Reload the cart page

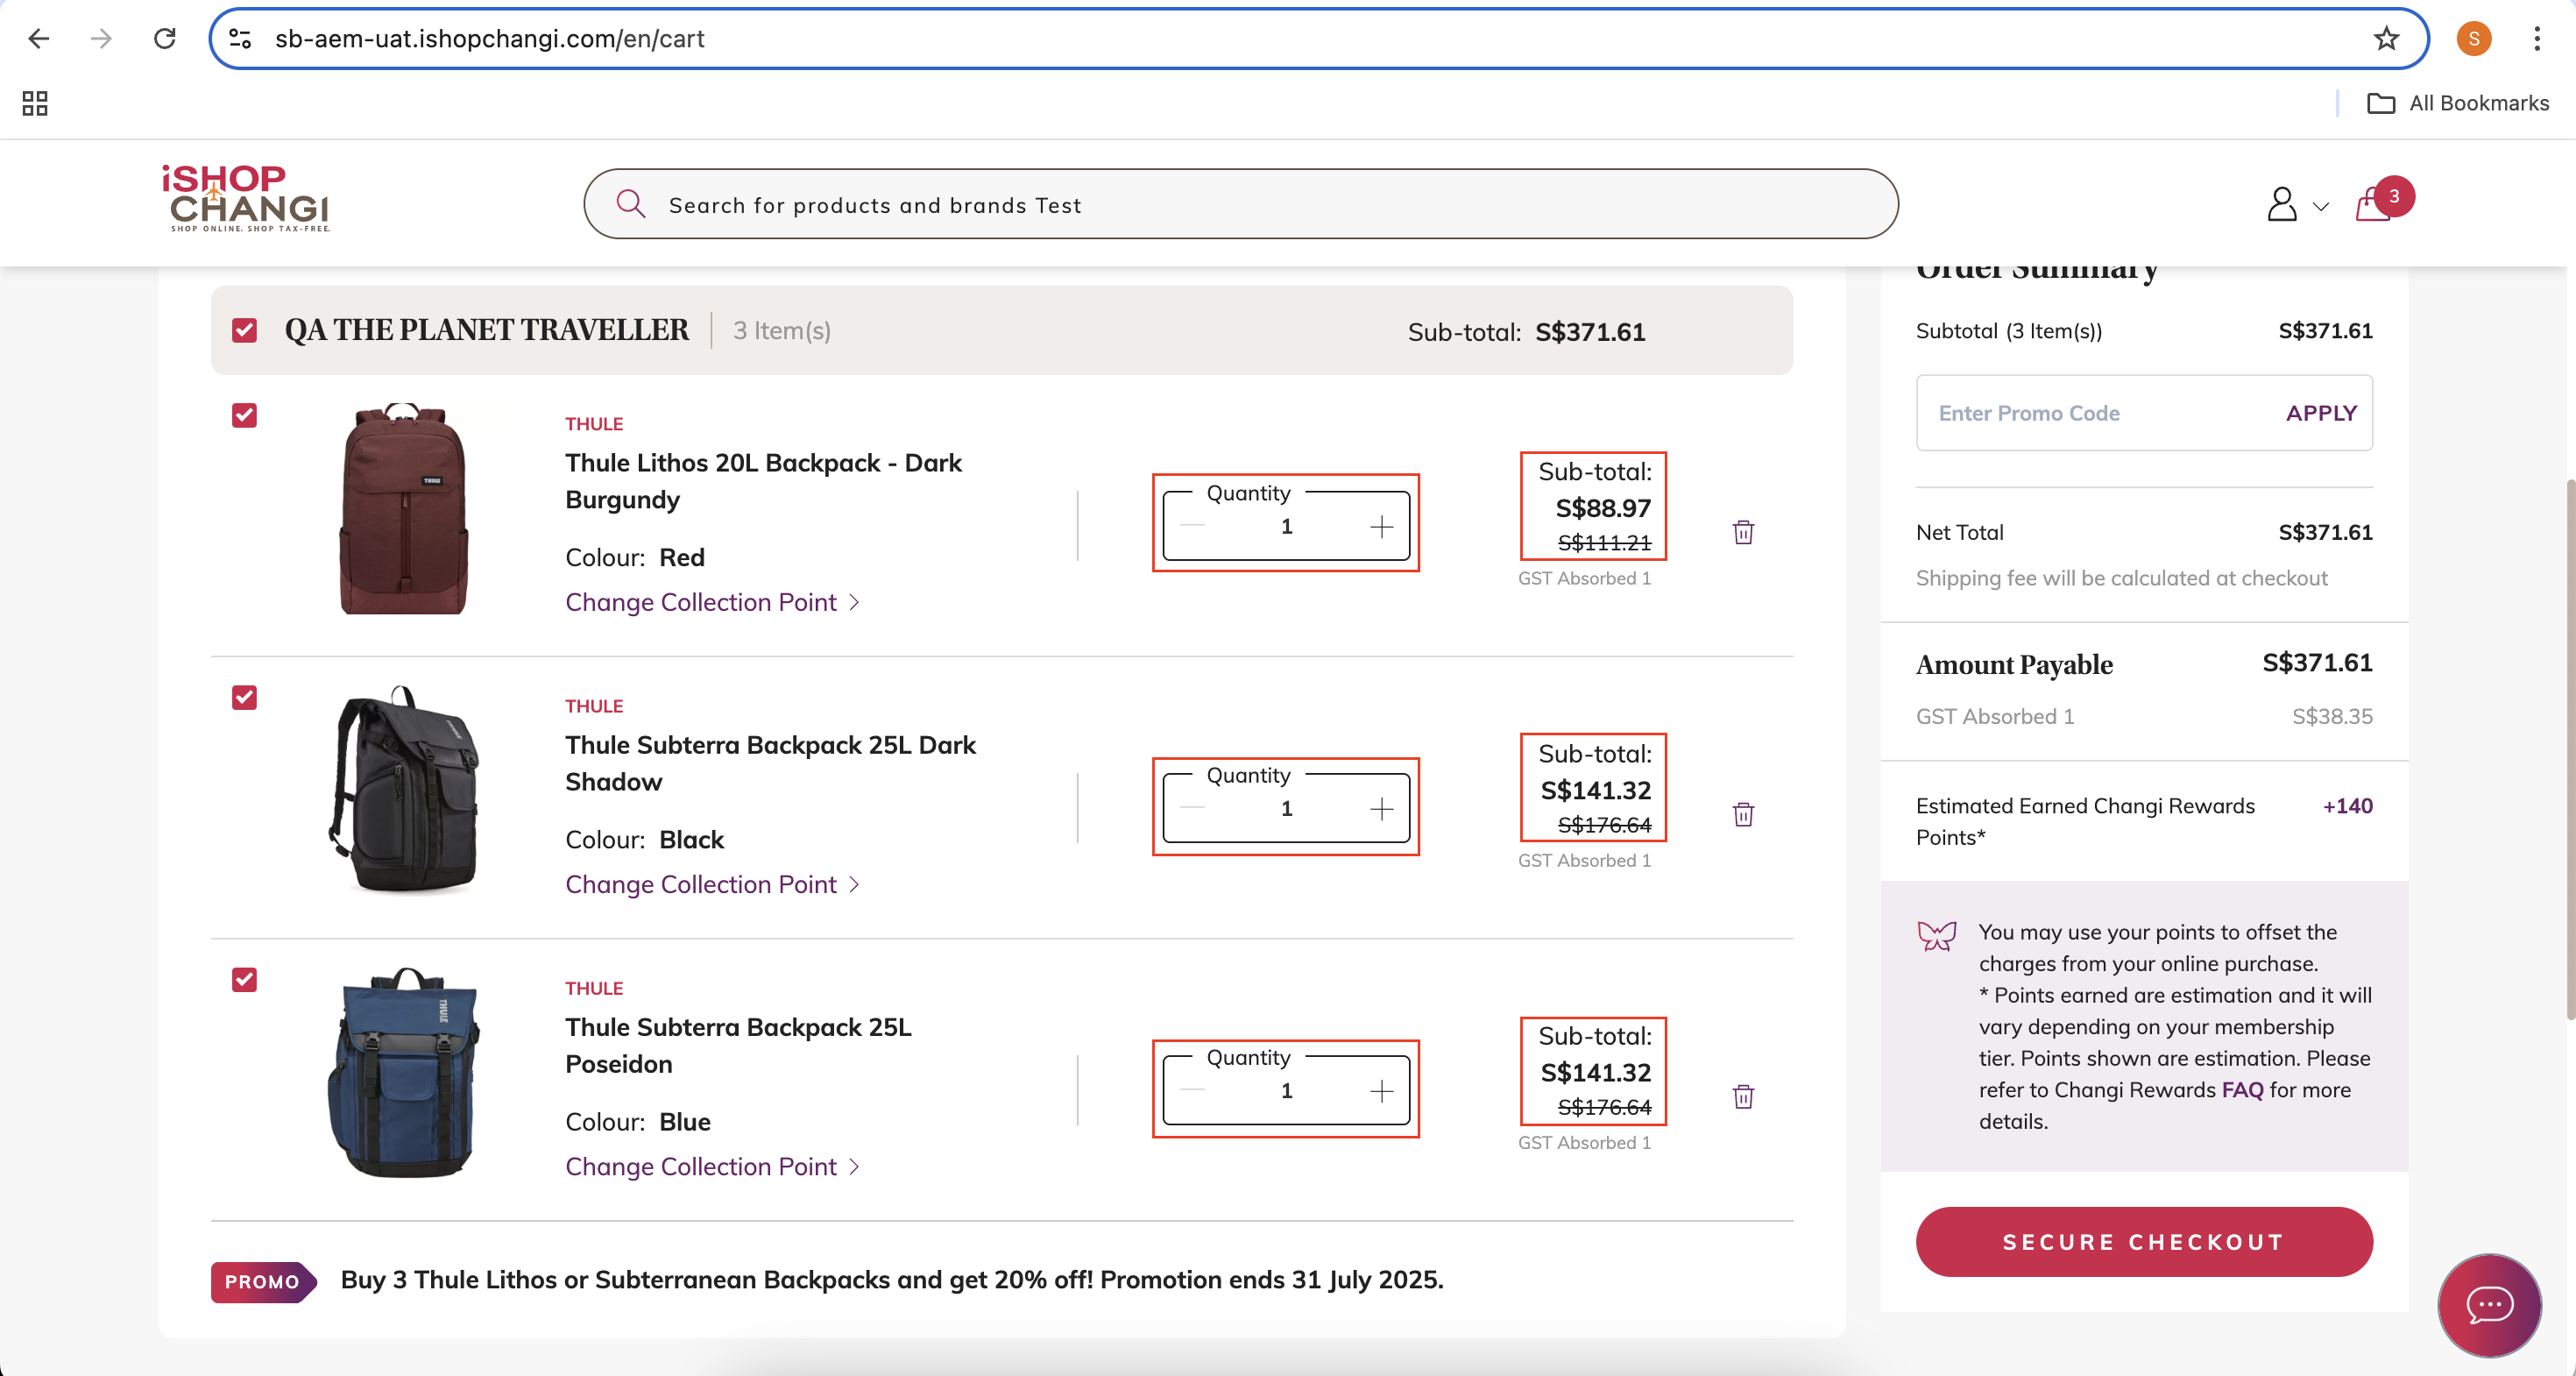(x=165, y=39)
